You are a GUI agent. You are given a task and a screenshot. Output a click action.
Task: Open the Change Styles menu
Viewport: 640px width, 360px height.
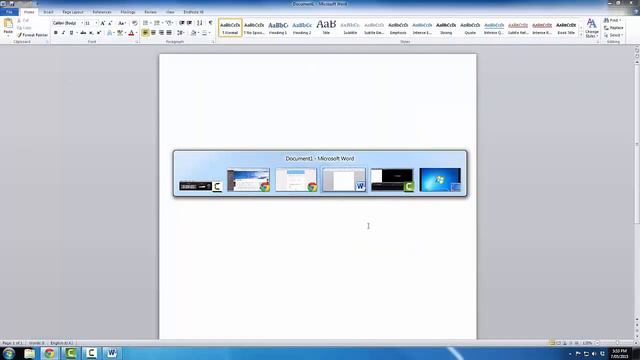tap(591, 28)
